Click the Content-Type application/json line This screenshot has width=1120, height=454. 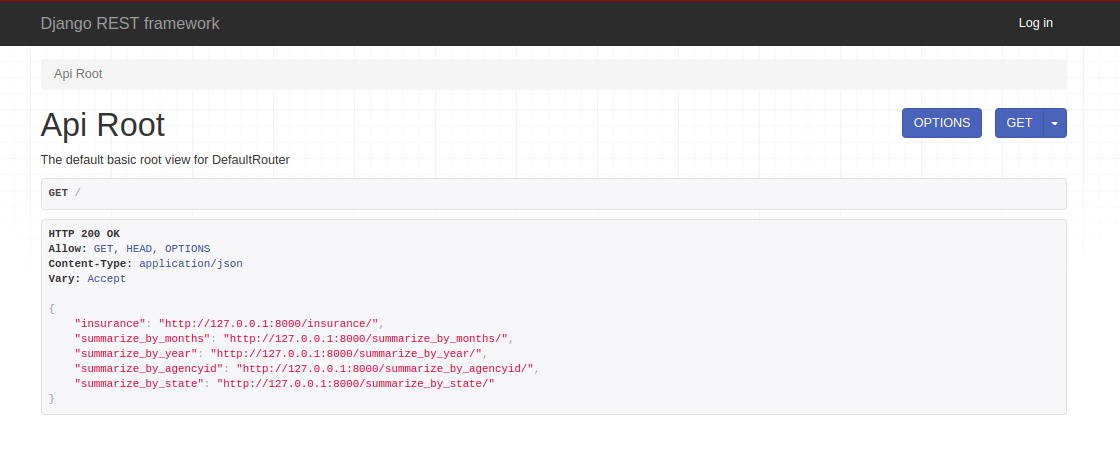click(146, 263)
